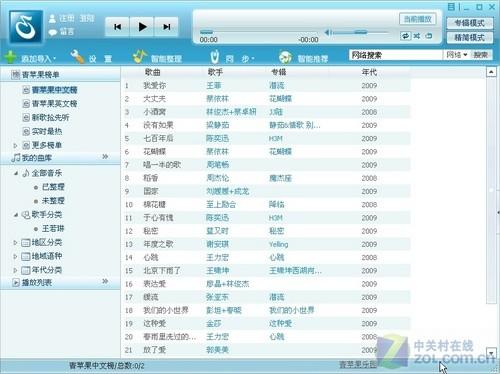Click album link 我们的小世界 in row 18
This screenshot has height=374, width=500.
point(292,310)
